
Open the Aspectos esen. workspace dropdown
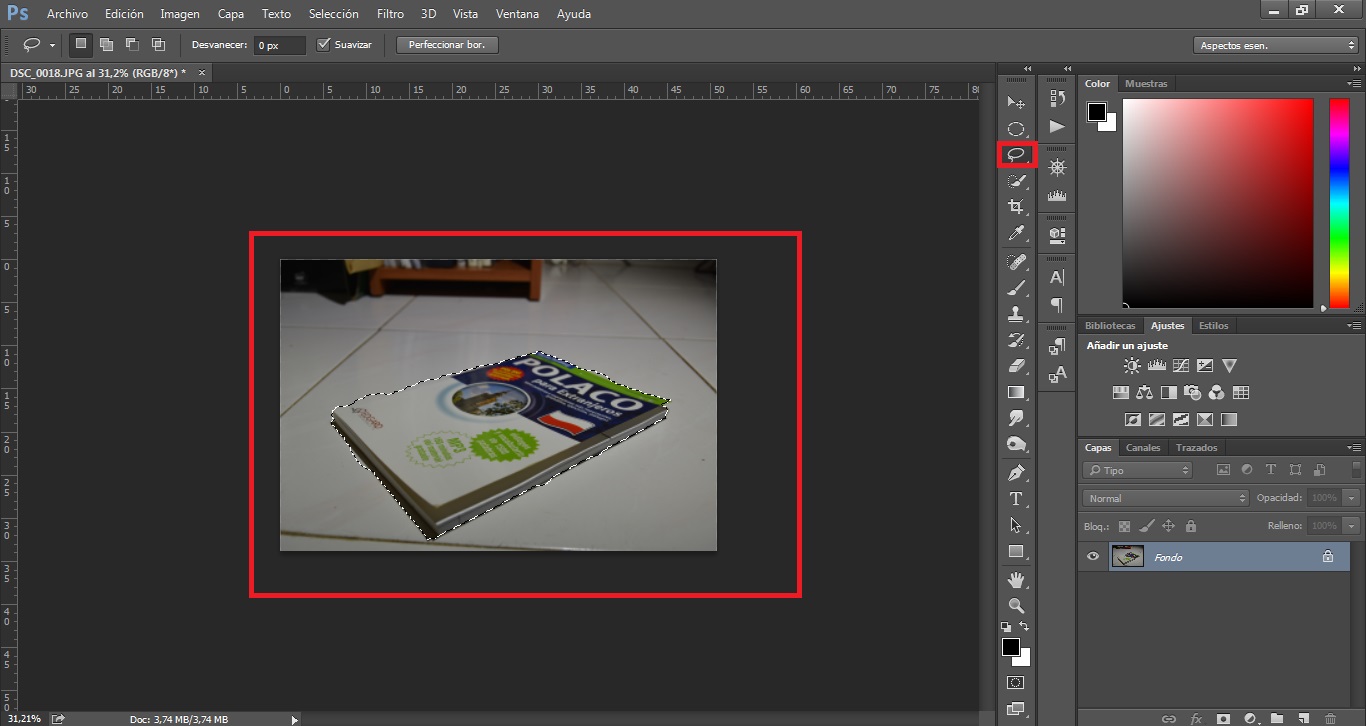tap(1275, 45)
